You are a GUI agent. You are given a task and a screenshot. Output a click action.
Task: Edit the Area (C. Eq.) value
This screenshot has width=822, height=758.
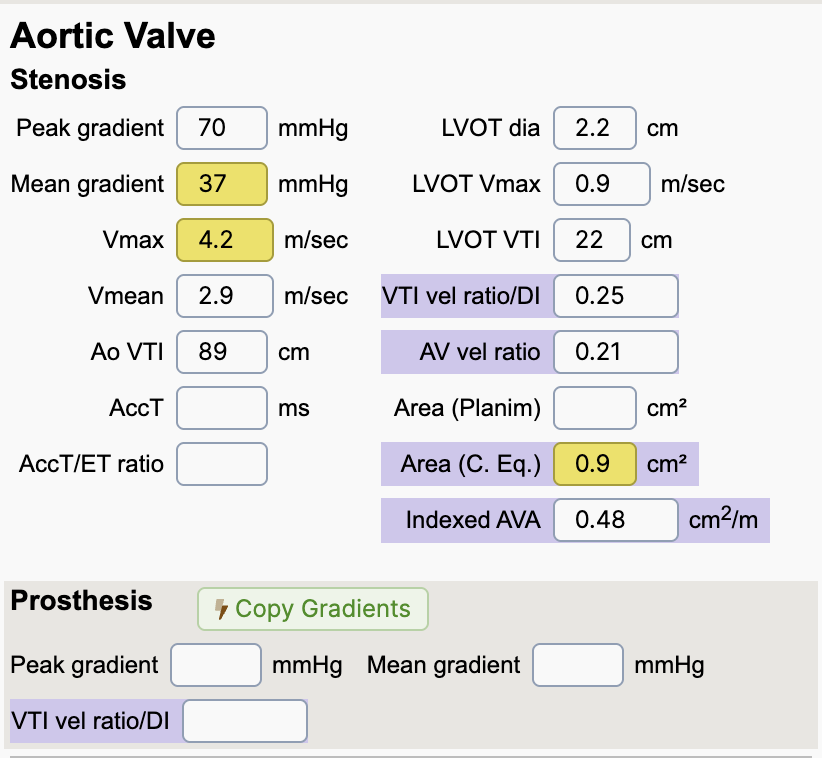(594, 464)
